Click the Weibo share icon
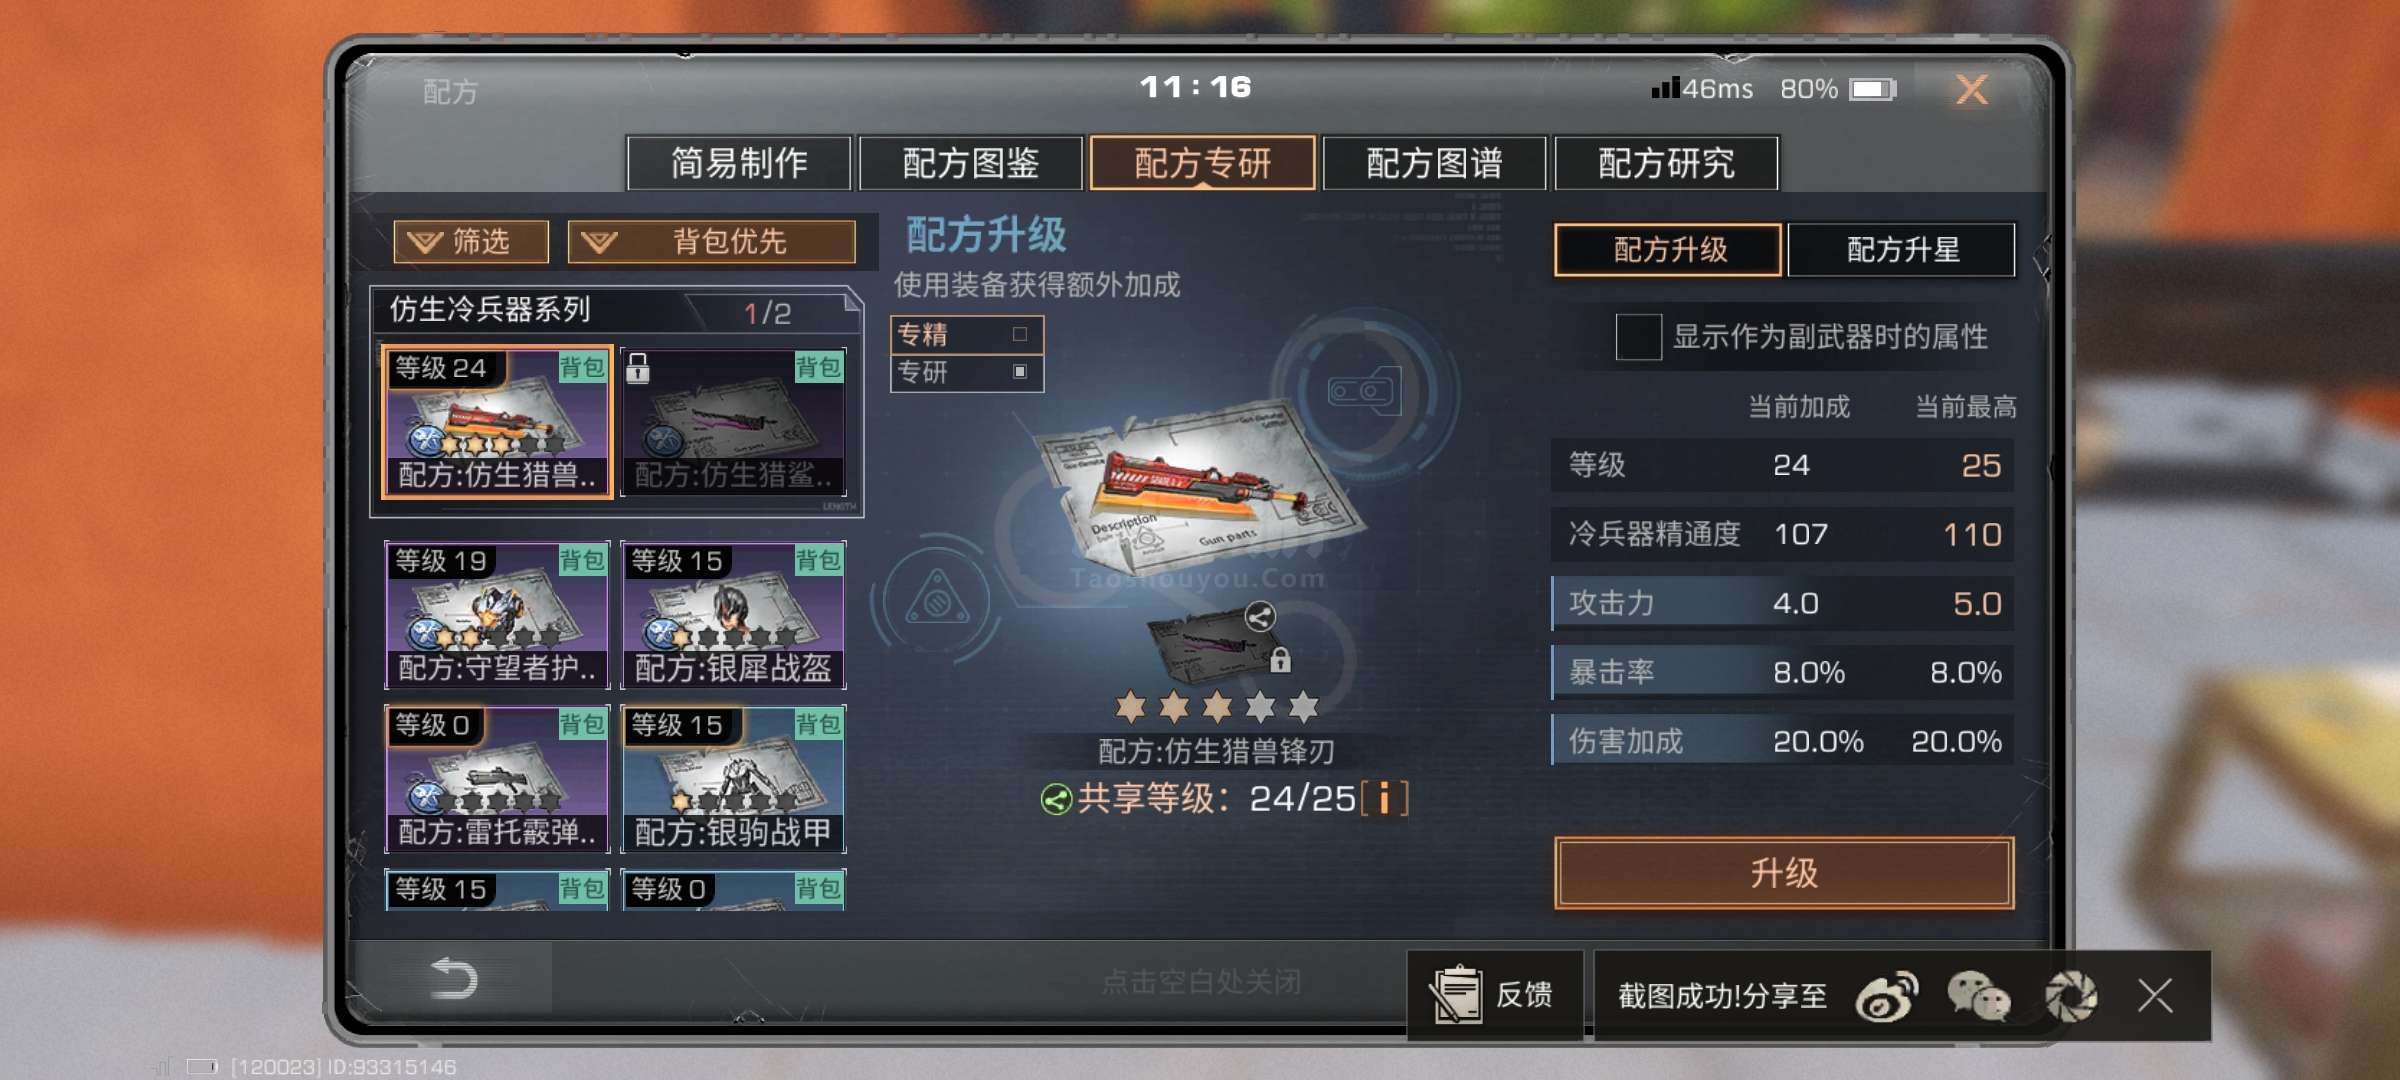2400x1080 pixels. click(1887, 996)
